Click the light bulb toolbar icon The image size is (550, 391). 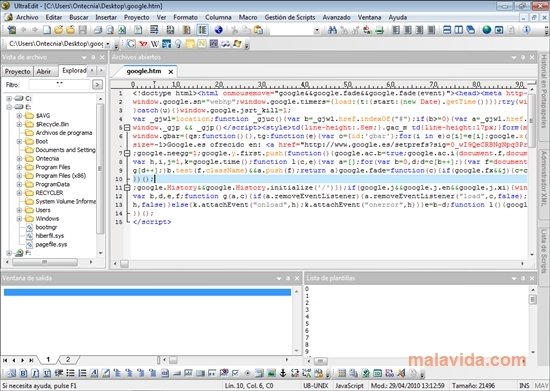pos(178,44)
